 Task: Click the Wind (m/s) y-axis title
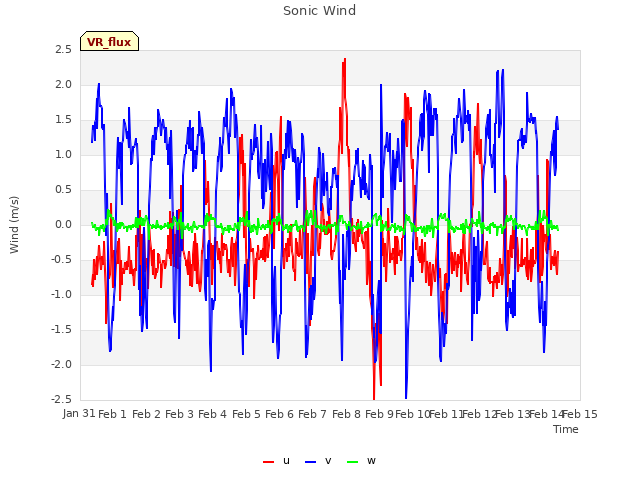(14, 225)
